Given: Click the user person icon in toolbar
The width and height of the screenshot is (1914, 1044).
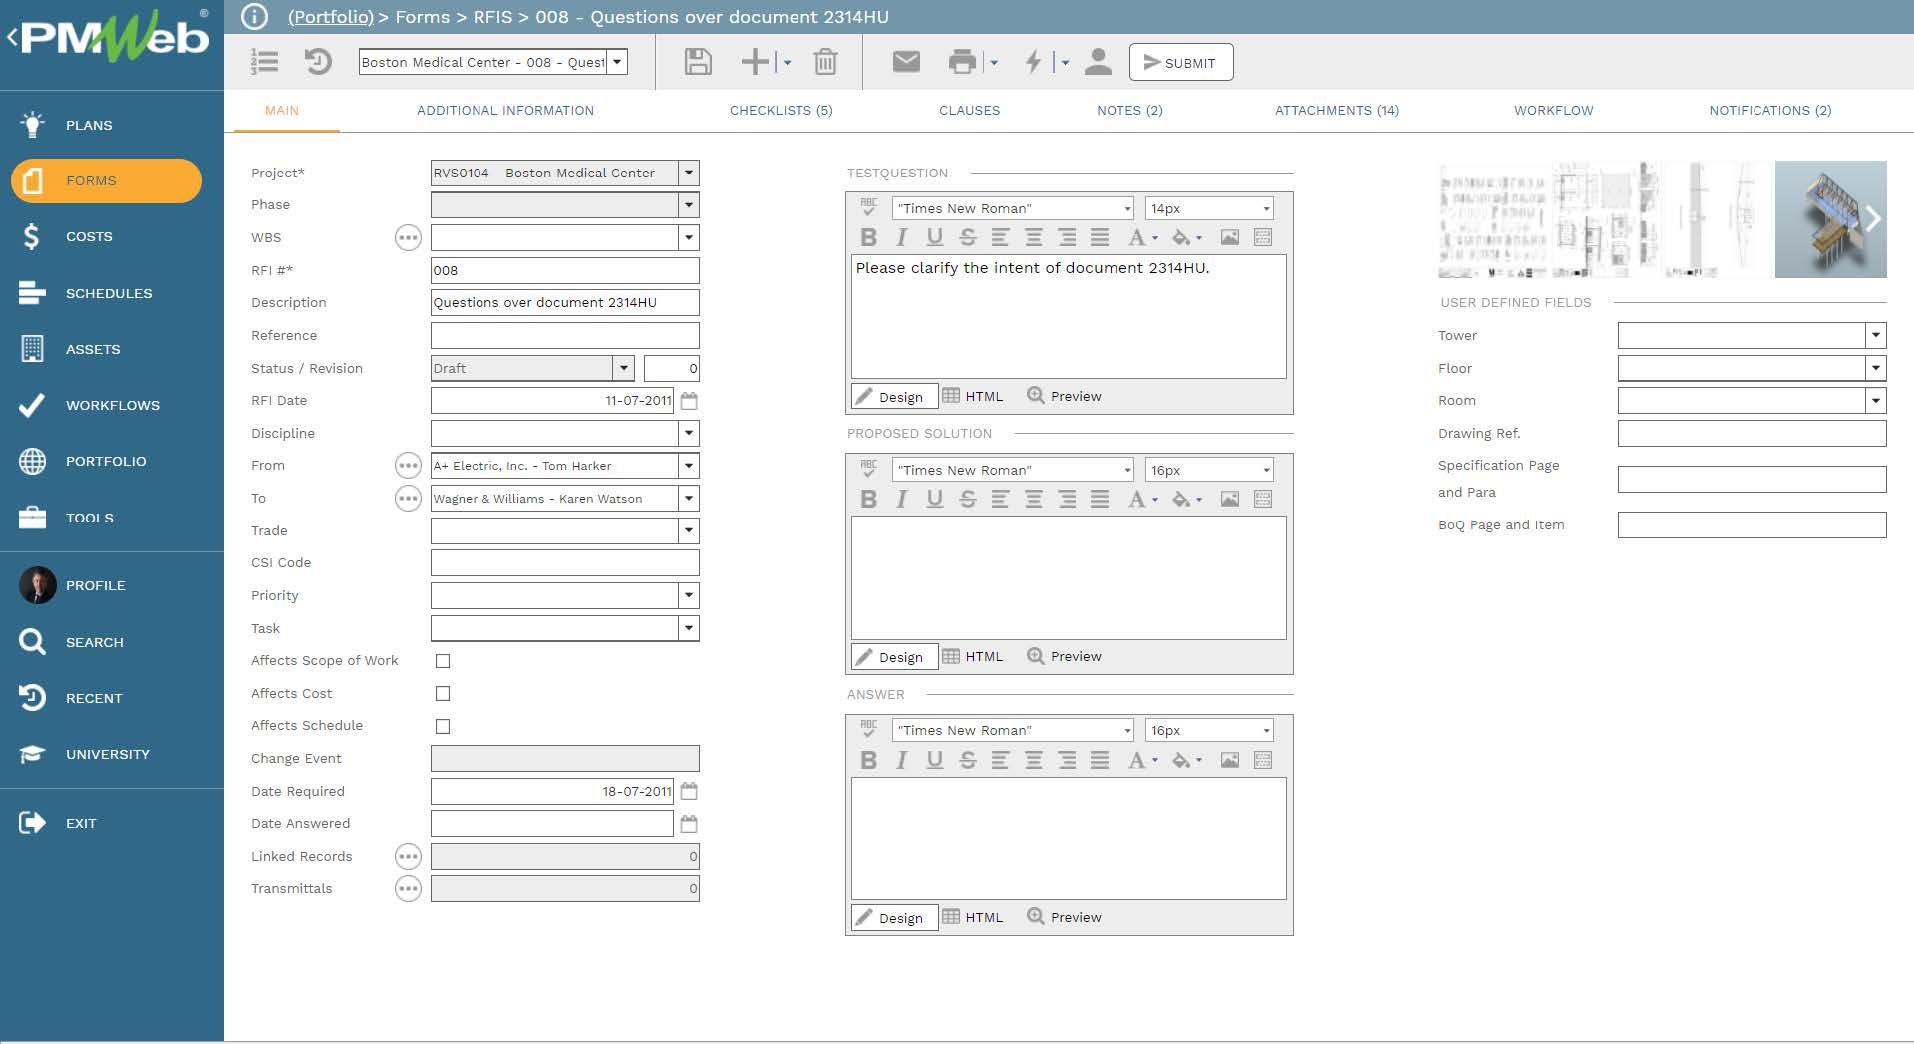Looking at the screenshot, I should point(1098,62).
